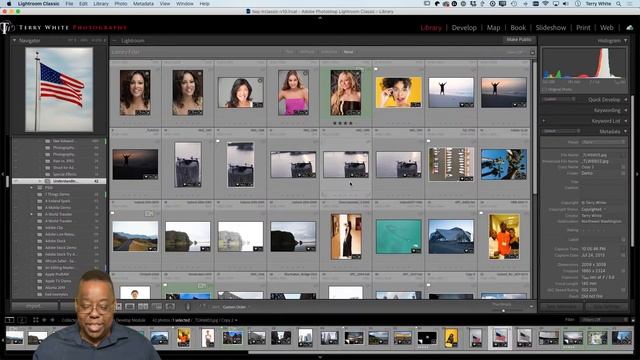Viewport: 640px width, 360px height.
Task: Click the yellow-labeled thumbnail in filmstrip
Action: (x=451, y=338)
